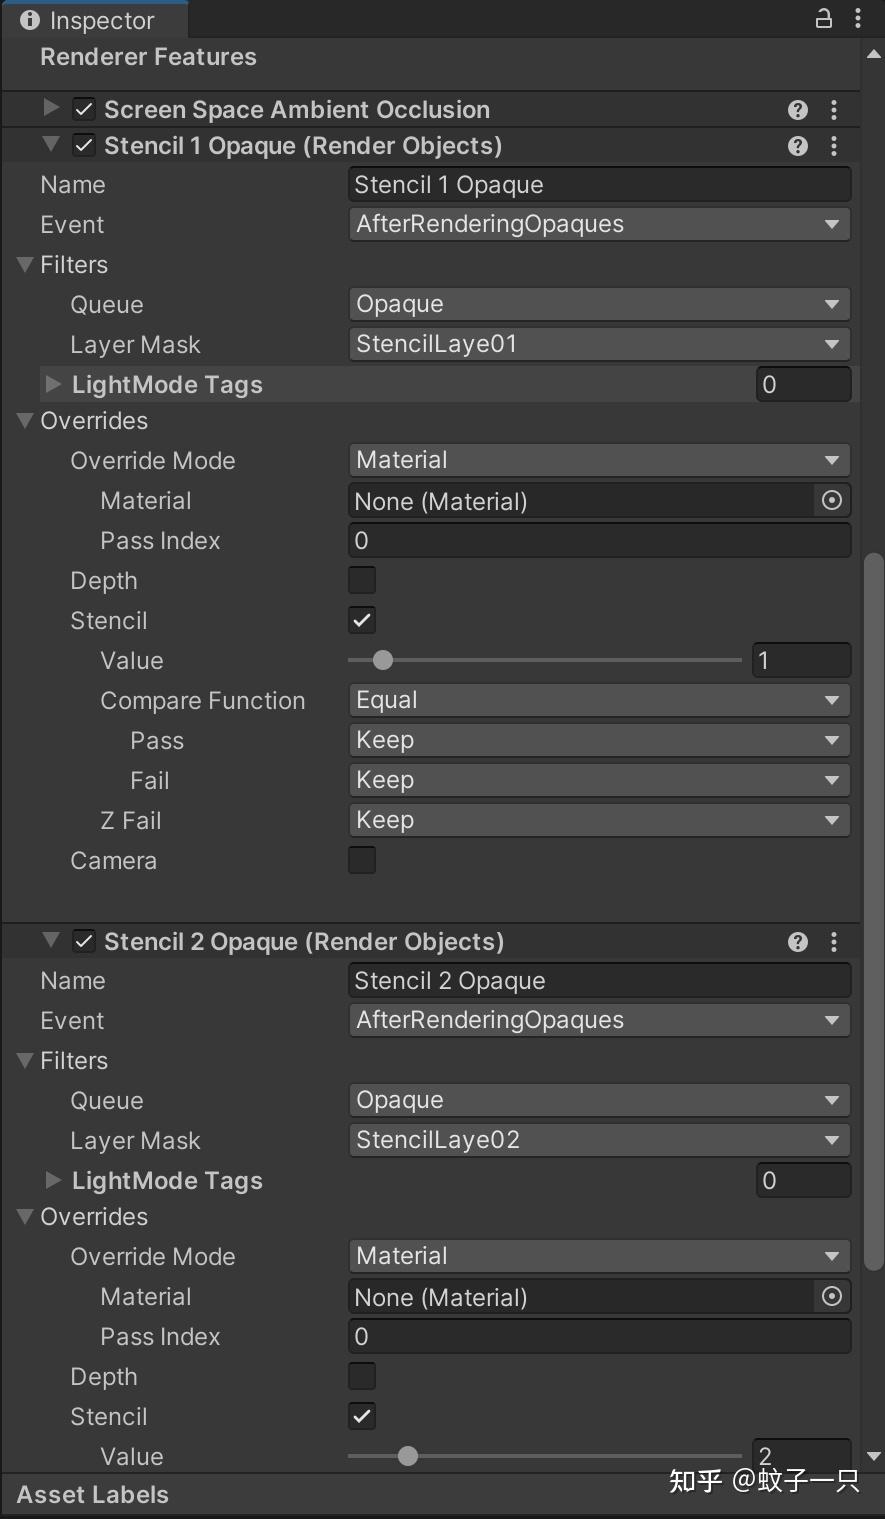This screenshot has width=885, height=1519.
Task: Open the Layer Mask dropdown showing StencilLaye02
Action: (598, 1140)
